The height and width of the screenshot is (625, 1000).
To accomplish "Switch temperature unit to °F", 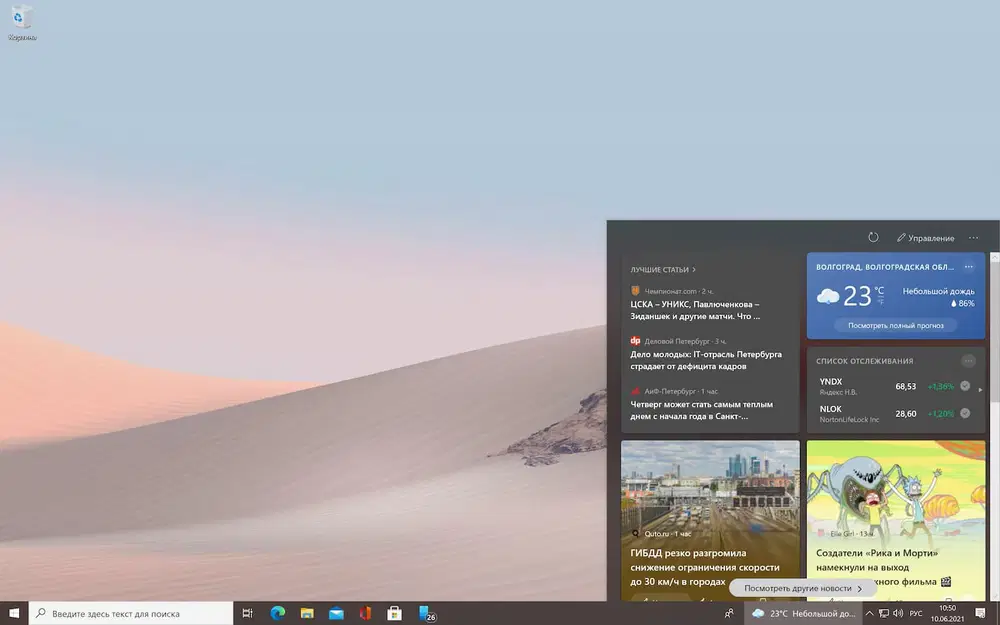I will 880,302.
